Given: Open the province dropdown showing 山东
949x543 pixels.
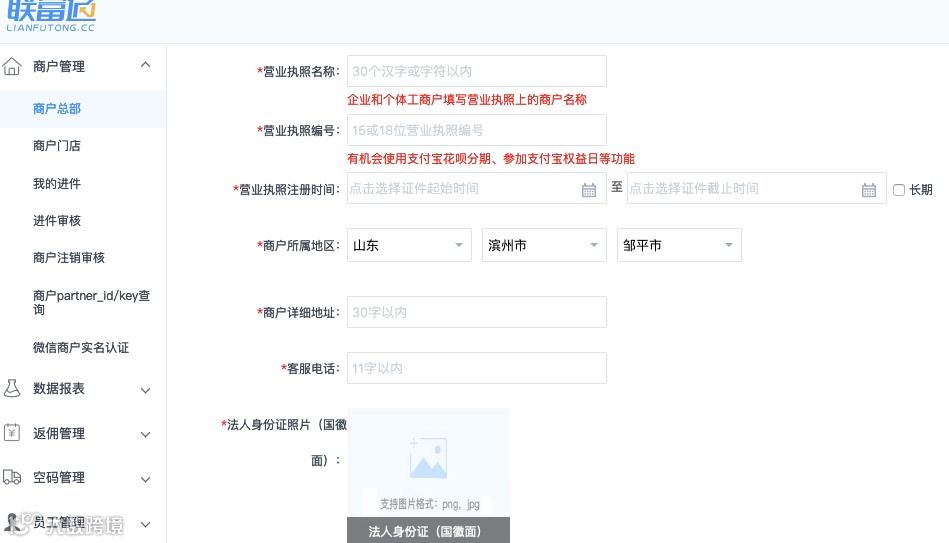Looking at the screenshot, I should [x=409, y=245].
